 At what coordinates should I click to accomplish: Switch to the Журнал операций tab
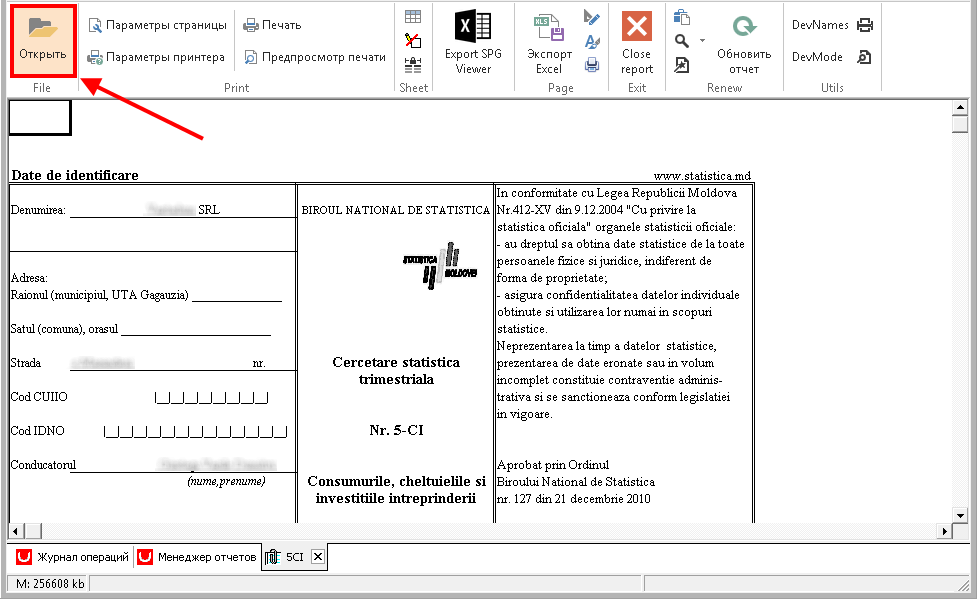tap(74, 557)
